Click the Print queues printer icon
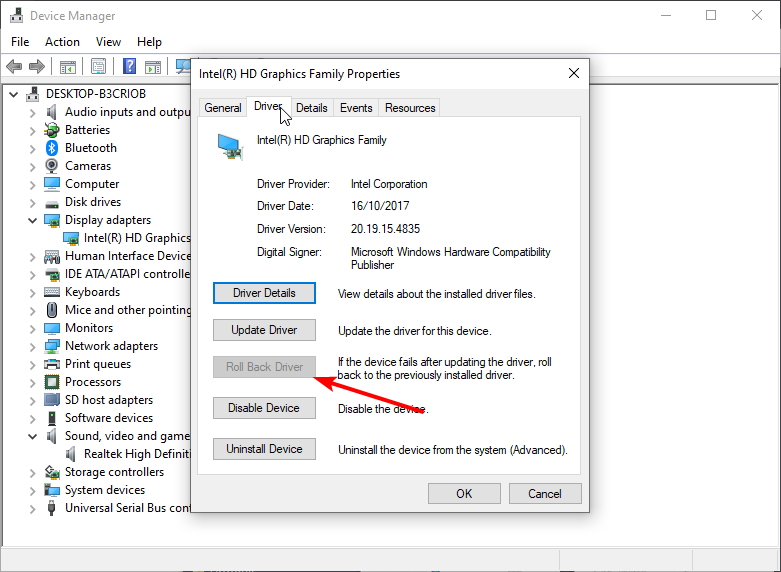The height and width of the screenshot is (572, 781). [52, 364]
